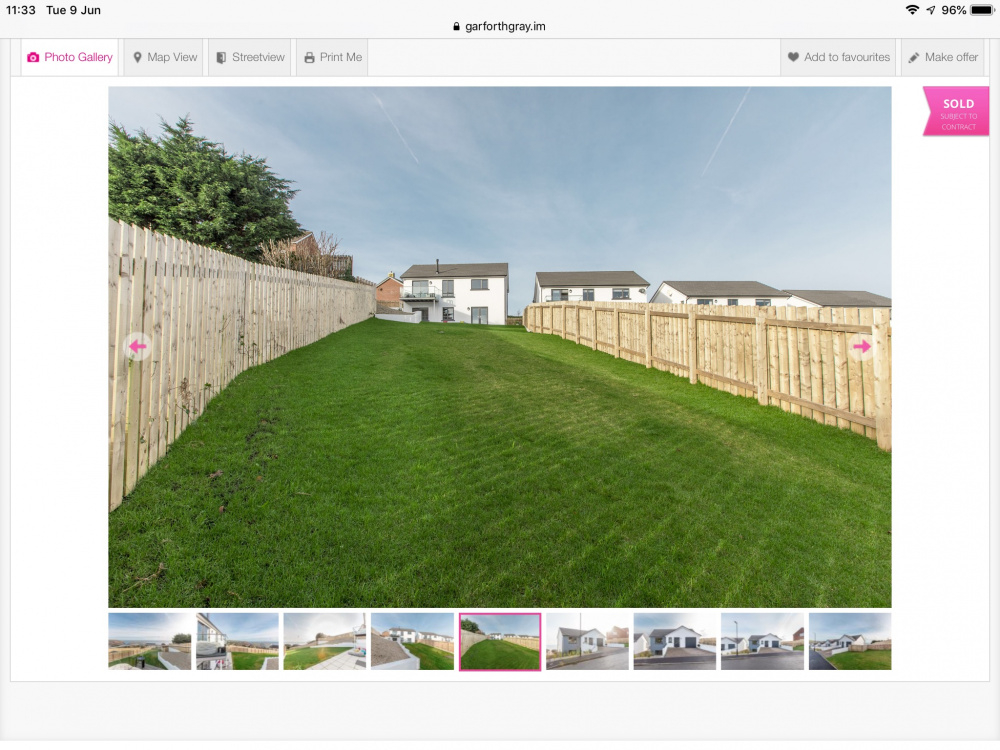Tap the Tue 9 Jun date
The height and width of the screenshot is (750, 1000).
point(73,10)
